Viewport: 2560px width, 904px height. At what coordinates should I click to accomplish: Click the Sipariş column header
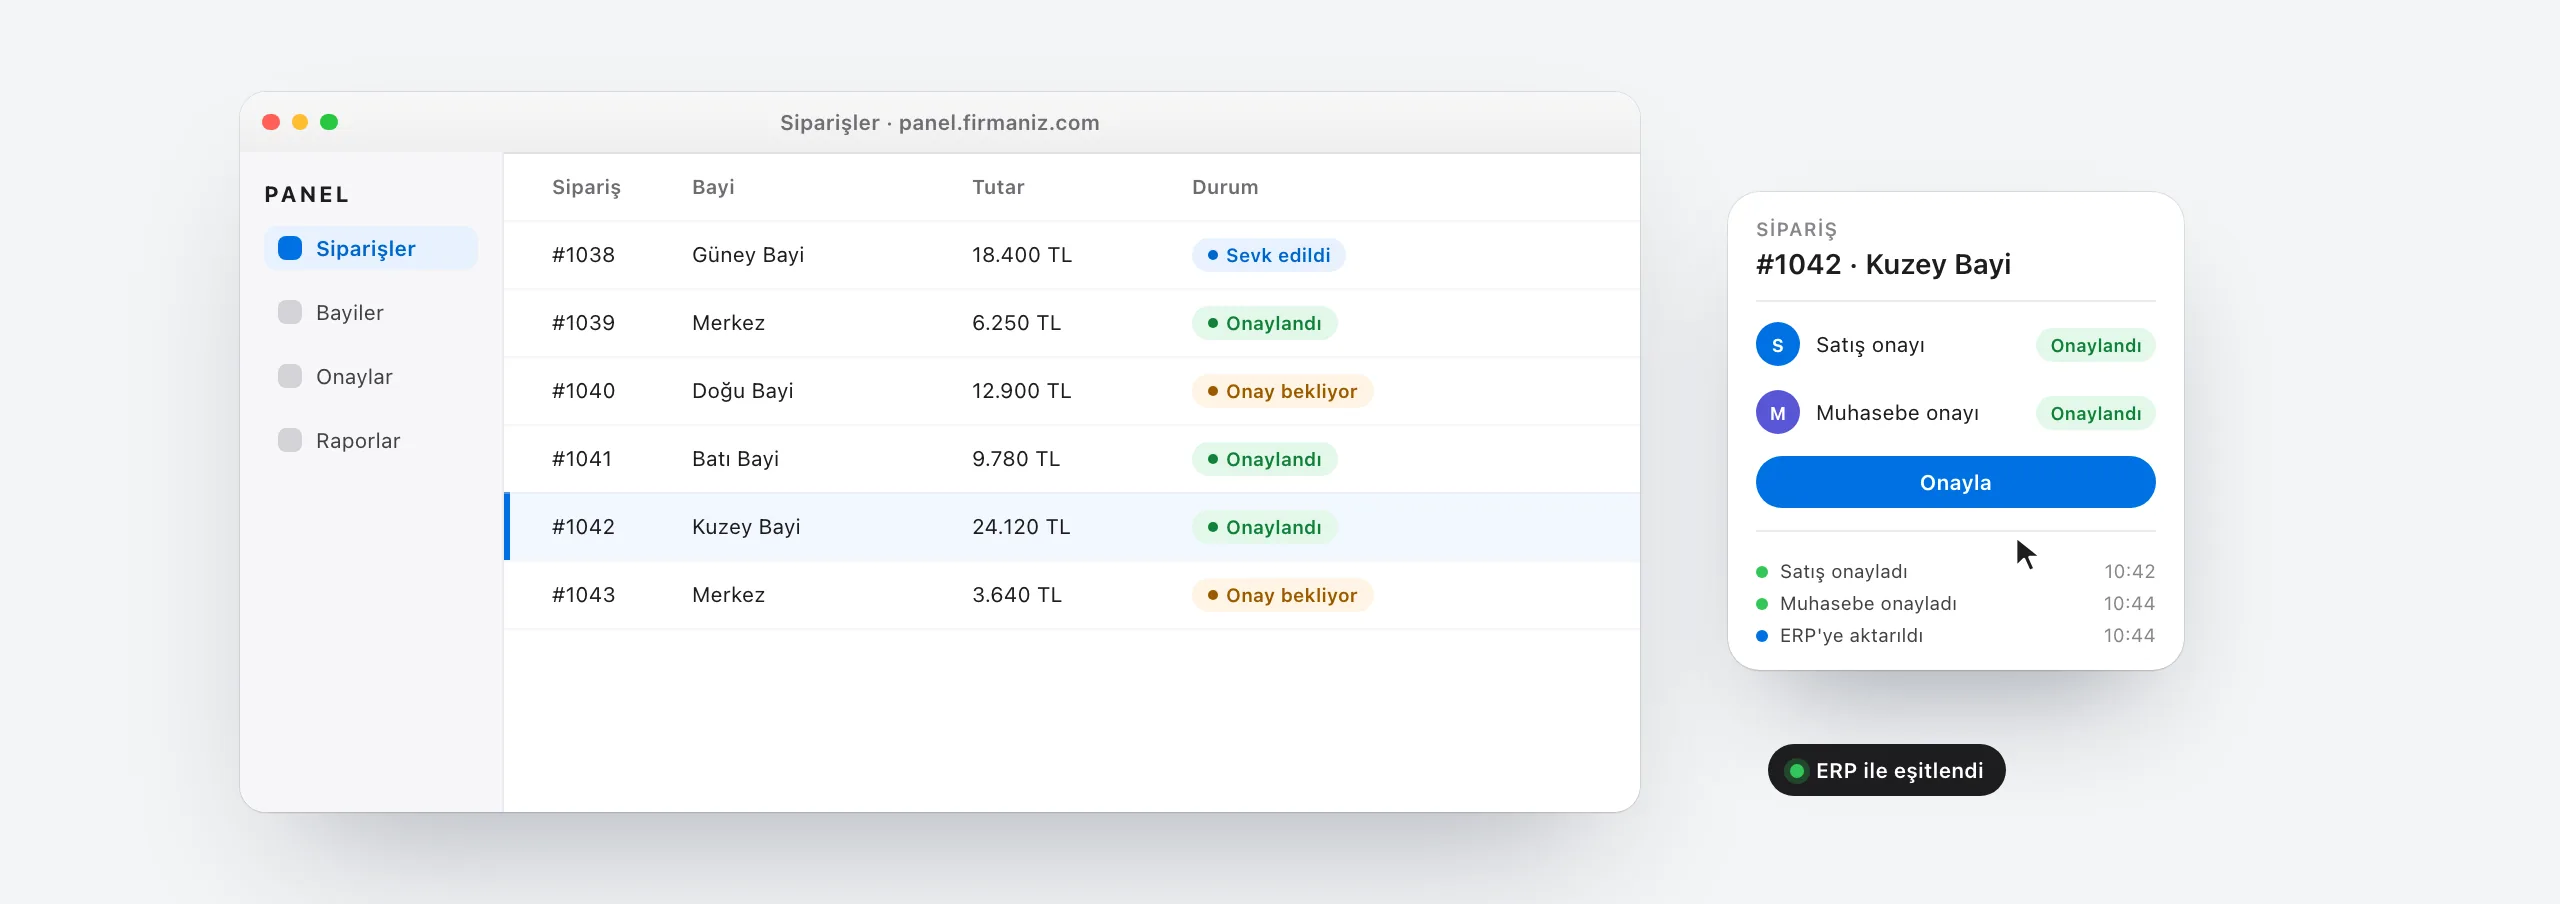click(586, 187)
